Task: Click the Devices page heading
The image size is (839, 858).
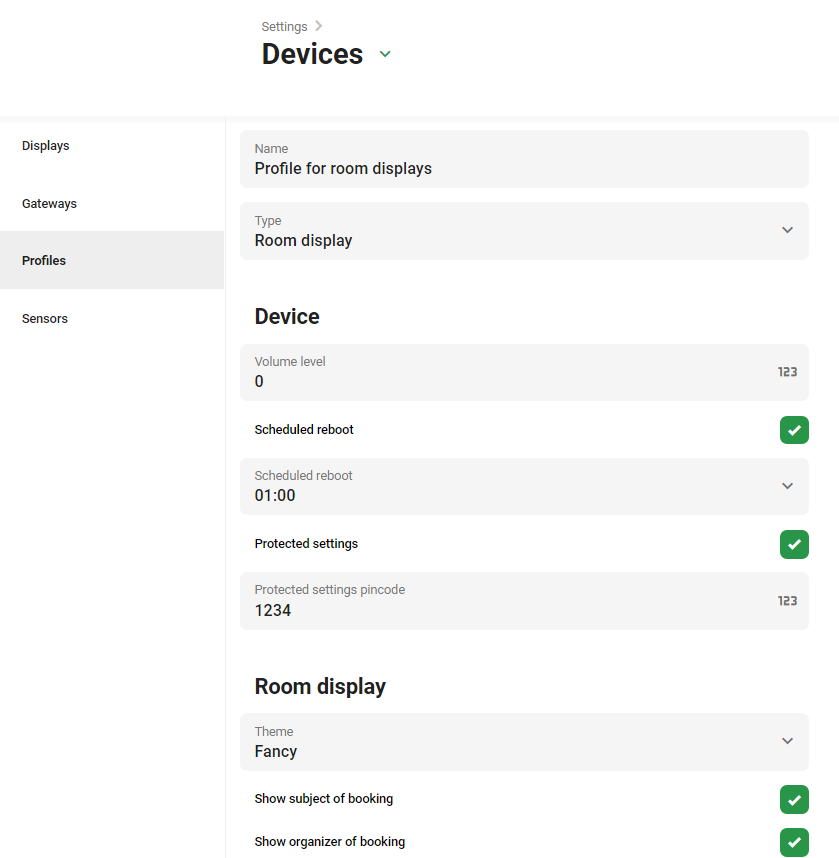Action: [x=312, y=54]
